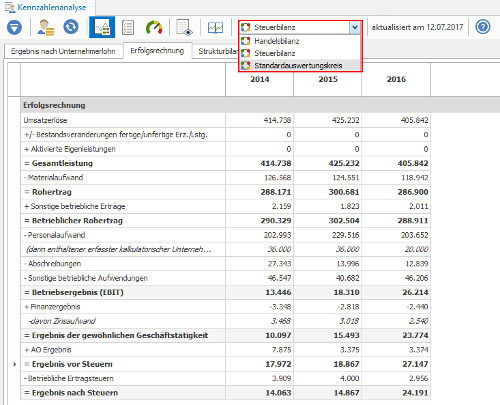Click the 2015 column header
This screenshot has width=500, height=405.
click(328, 79)
